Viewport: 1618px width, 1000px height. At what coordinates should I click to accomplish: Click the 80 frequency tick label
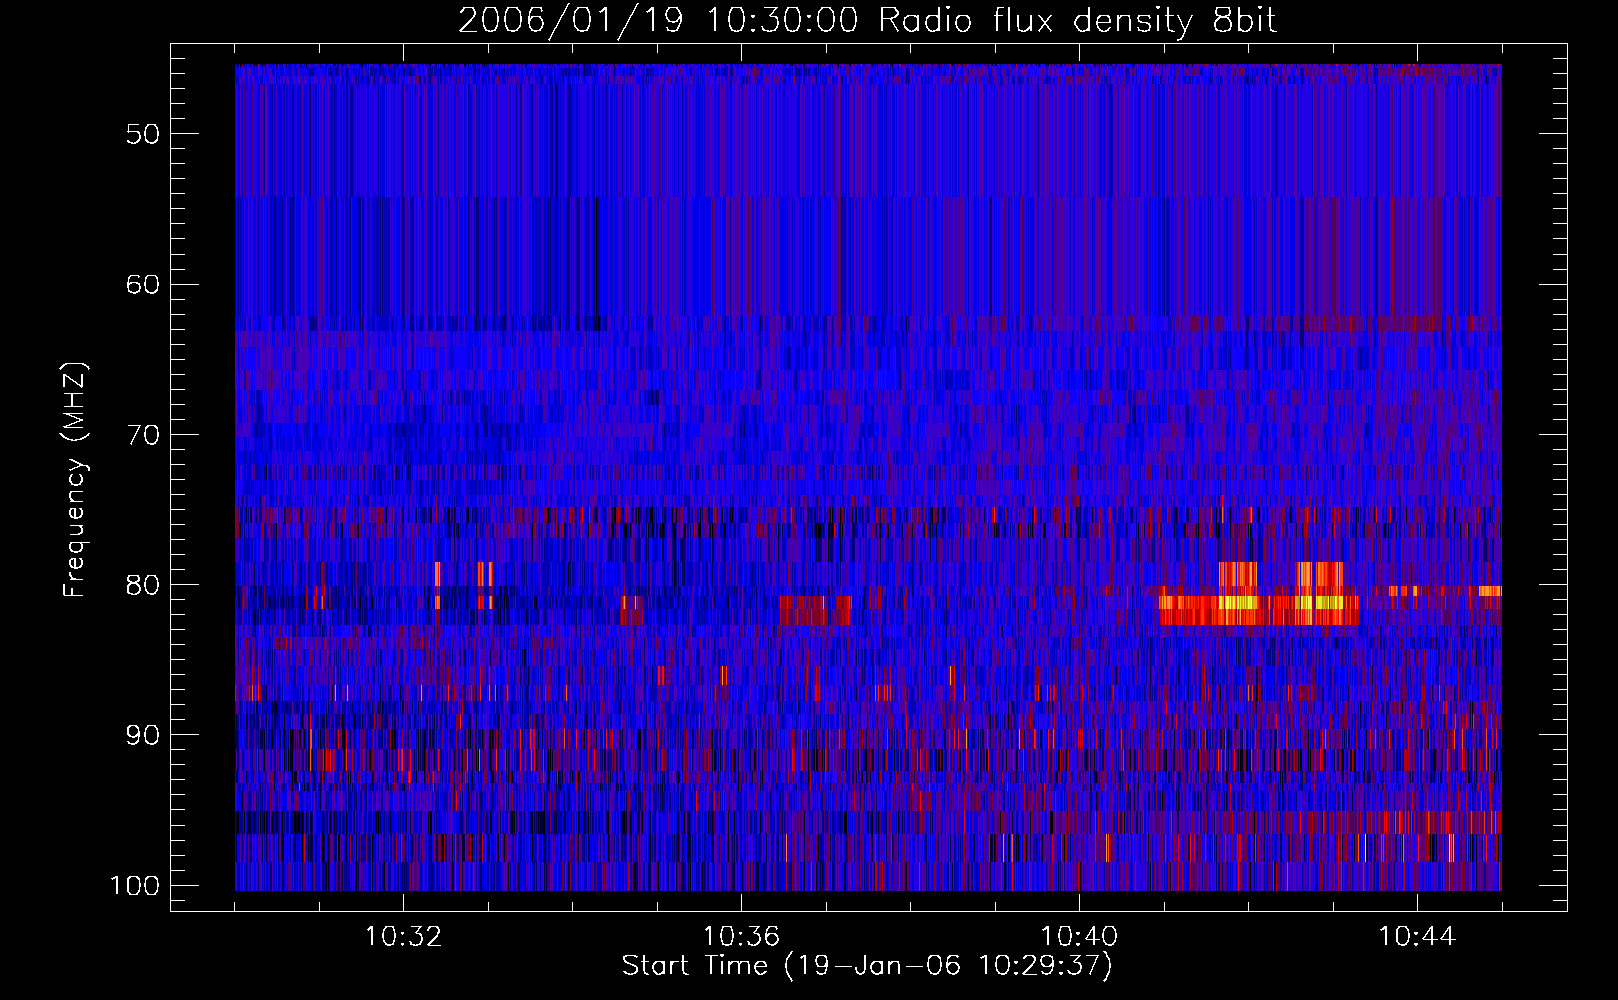(x=142, y=584)
